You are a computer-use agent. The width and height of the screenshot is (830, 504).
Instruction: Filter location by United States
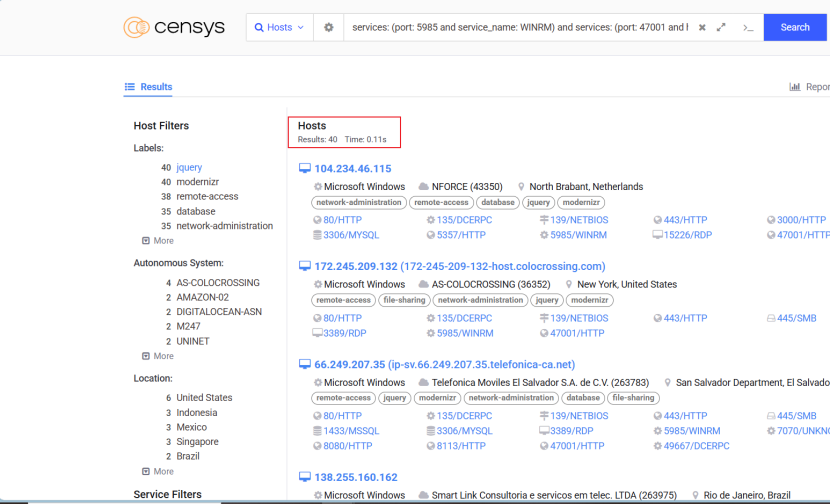click(204, 398)
